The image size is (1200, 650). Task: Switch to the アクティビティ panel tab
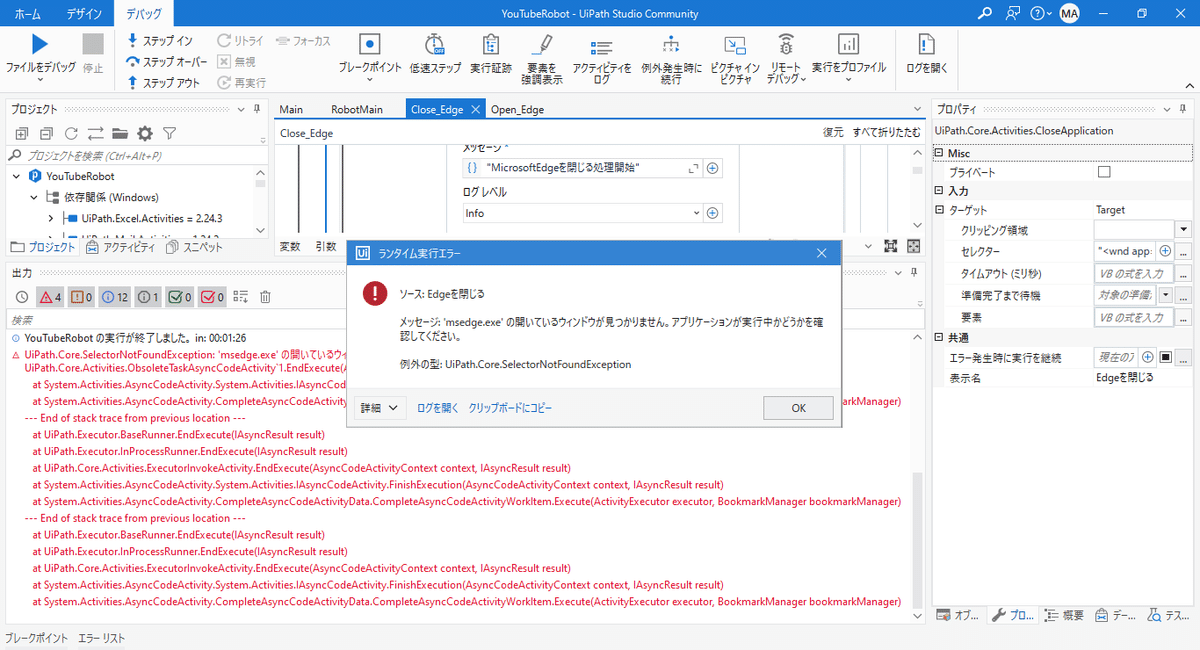click(122, 246)
